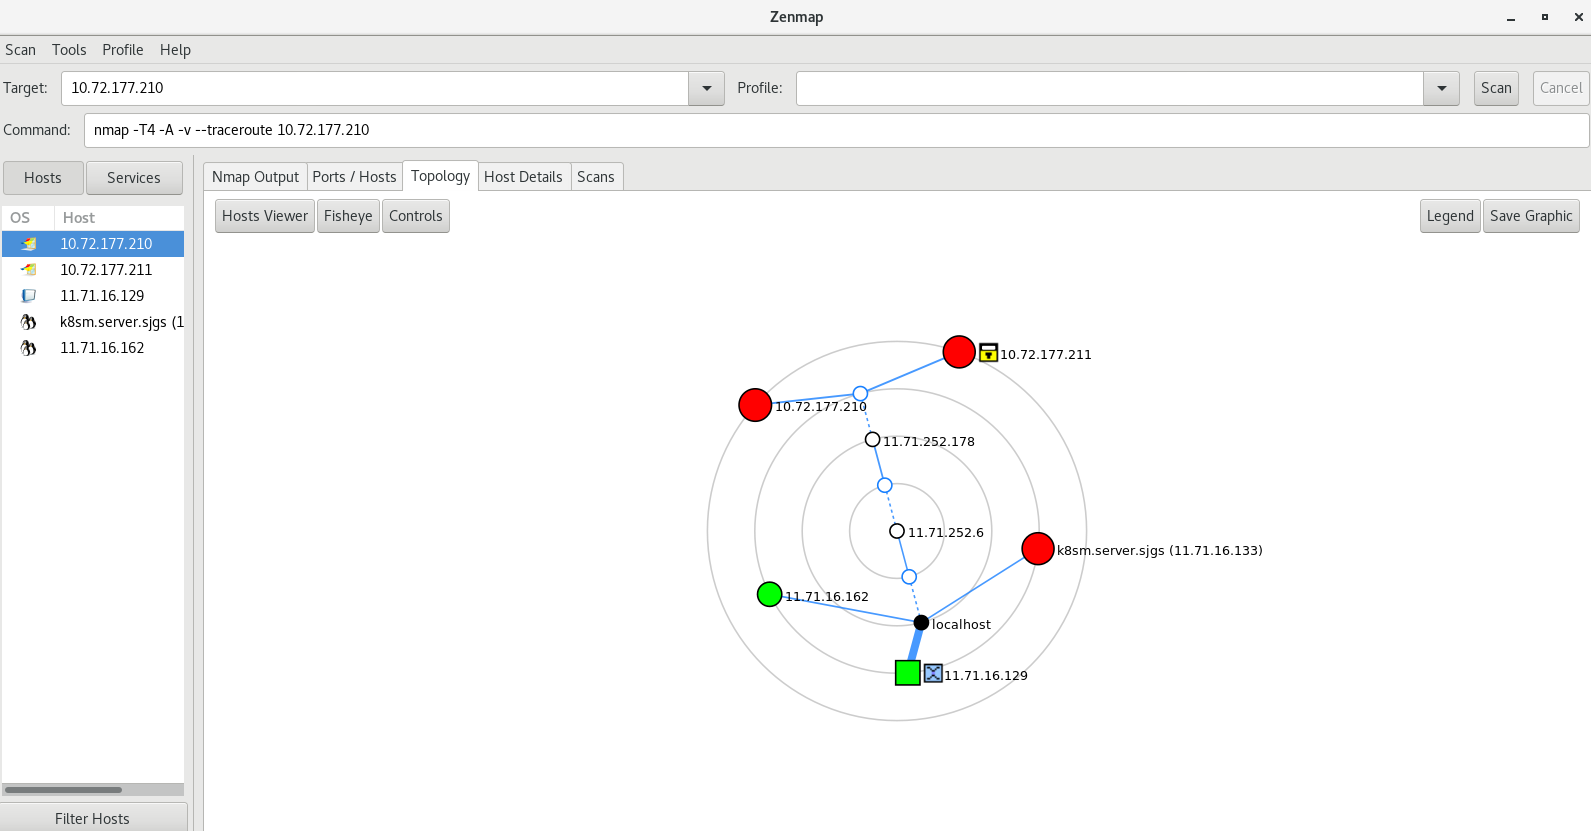The width and height of the screenshot is (1591, 831).
Task: Sort by Host column header
Action: [119, 218]
